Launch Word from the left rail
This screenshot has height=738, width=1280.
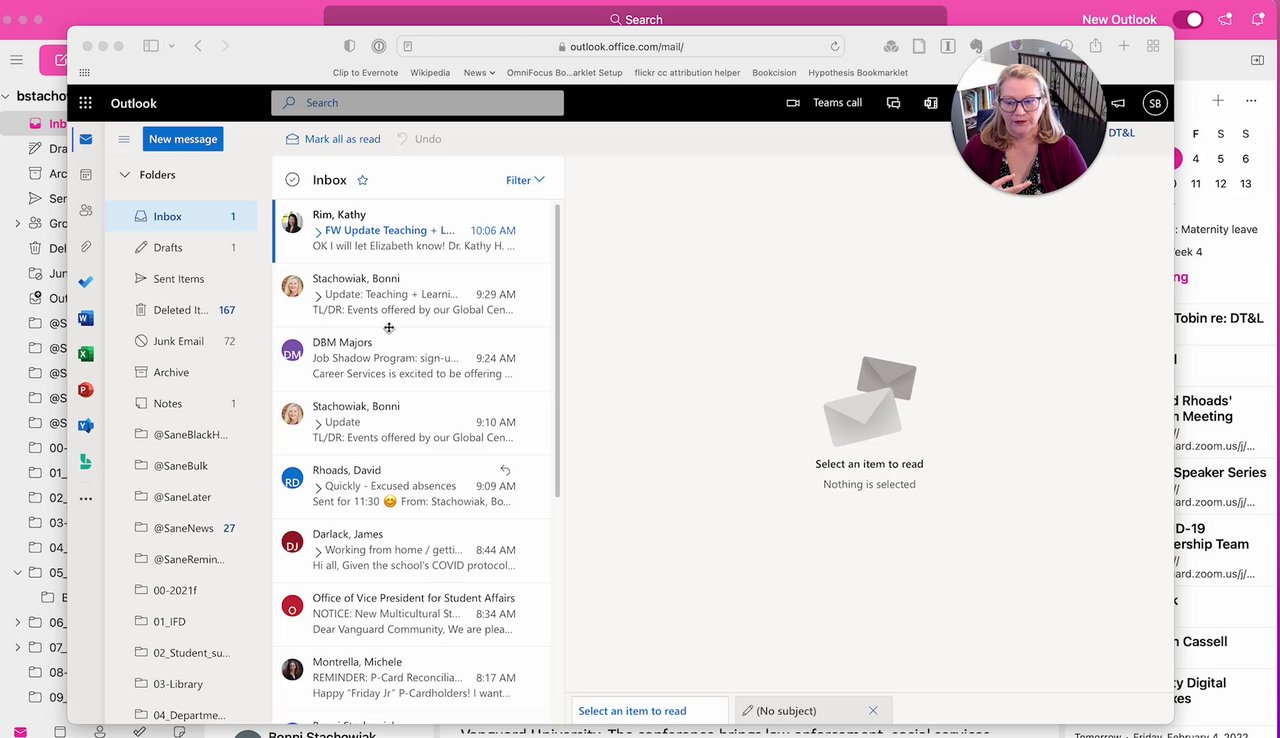86,318
